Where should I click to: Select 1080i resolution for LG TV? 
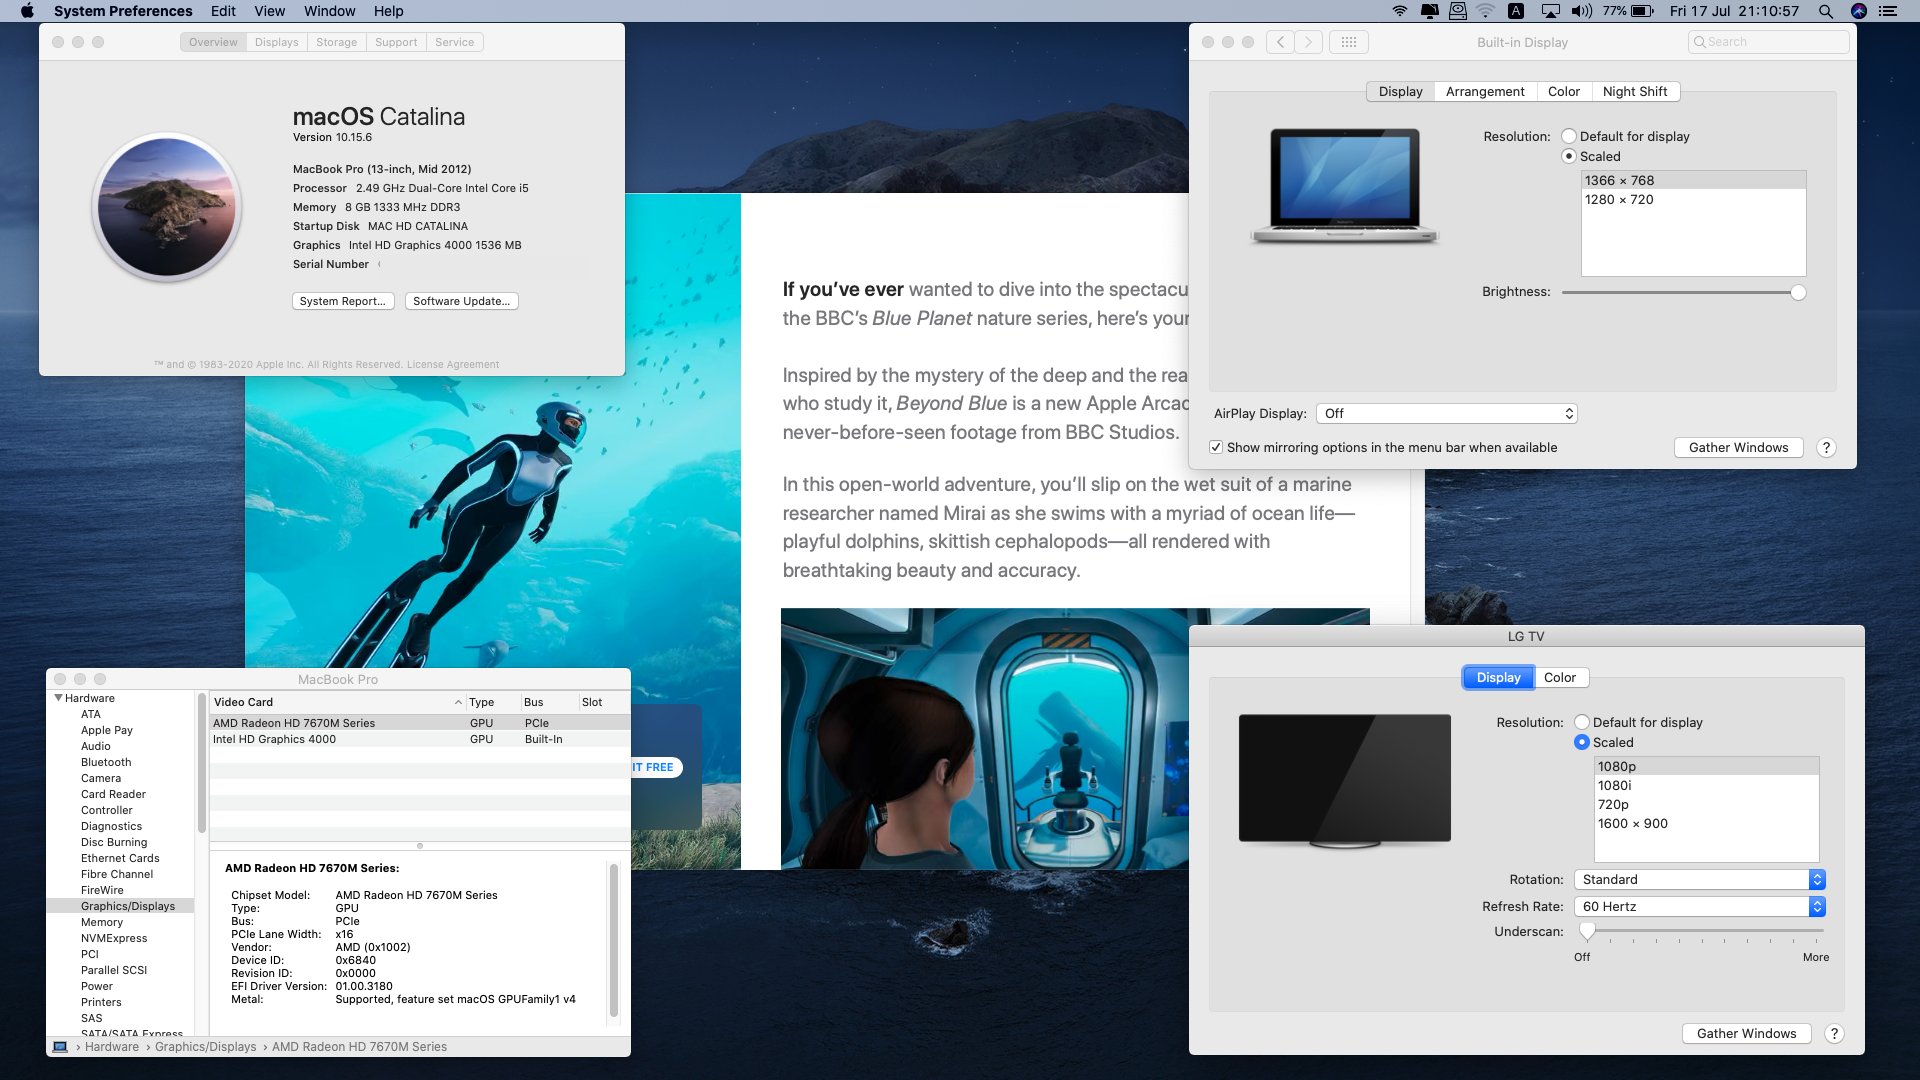tap(1706, 785)
